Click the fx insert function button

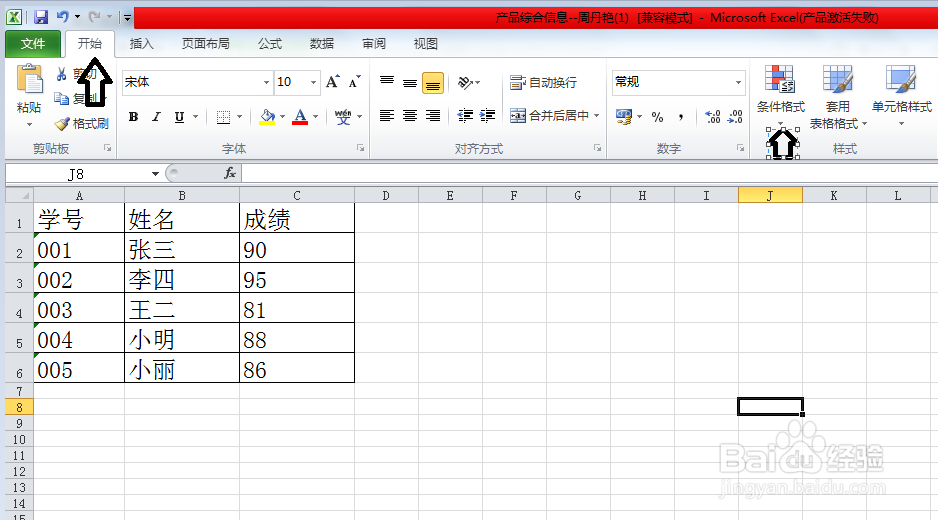[x=230, y=174]
